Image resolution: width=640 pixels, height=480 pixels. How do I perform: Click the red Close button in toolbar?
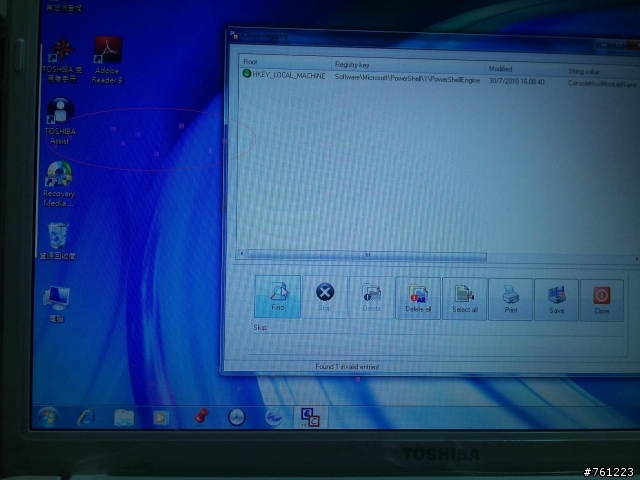click(x=602, y=300)
